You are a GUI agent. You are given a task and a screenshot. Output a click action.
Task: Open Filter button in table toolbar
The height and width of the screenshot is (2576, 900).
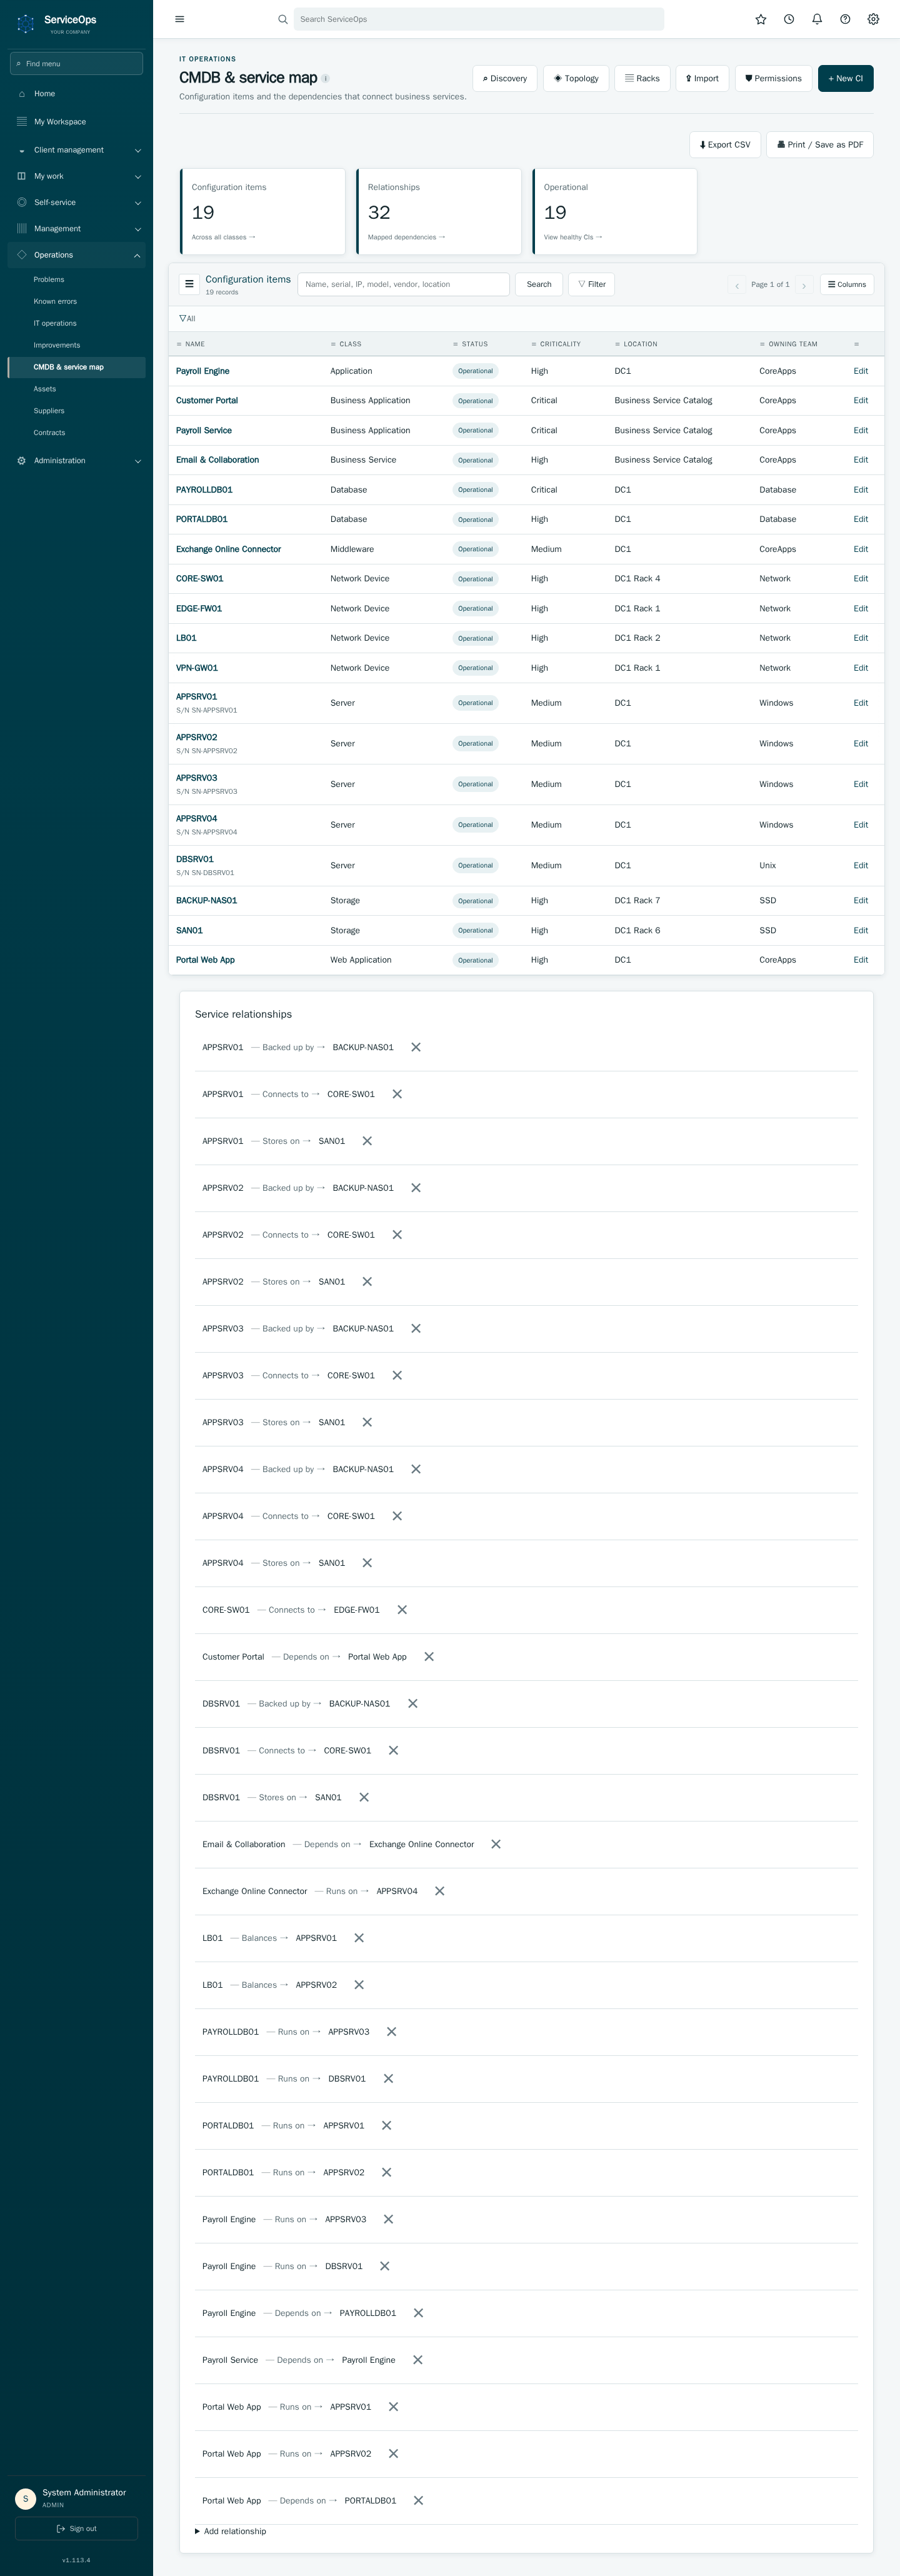[x=592, y=284]
